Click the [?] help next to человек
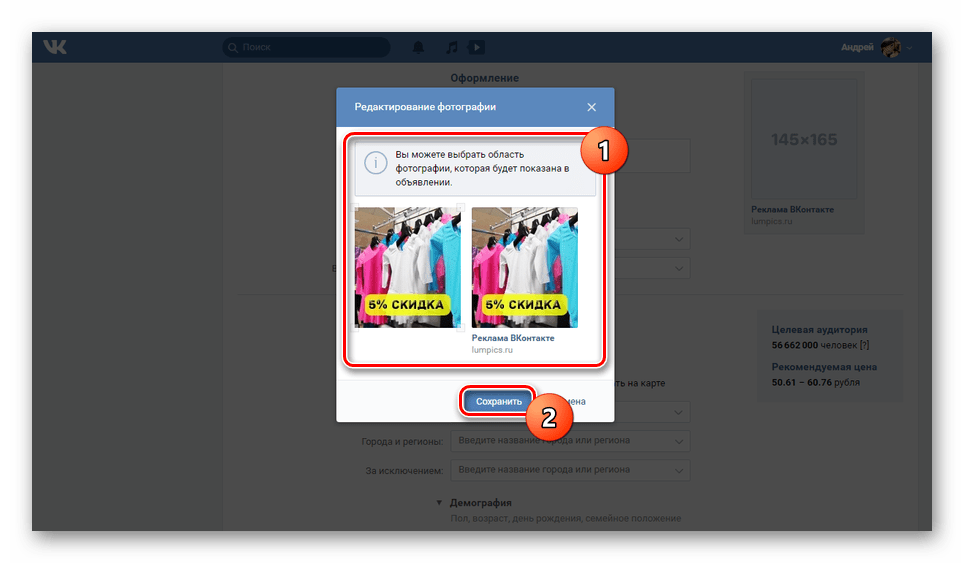 (x=864, y=345)
